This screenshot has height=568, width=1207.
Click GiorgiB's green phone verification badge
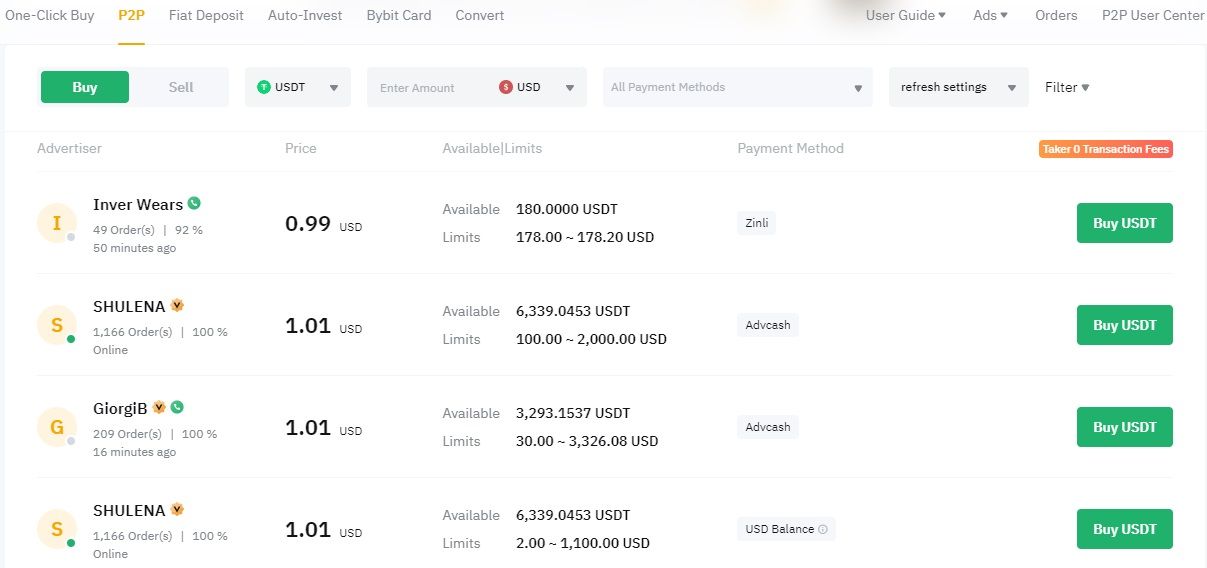pos(177,407)
